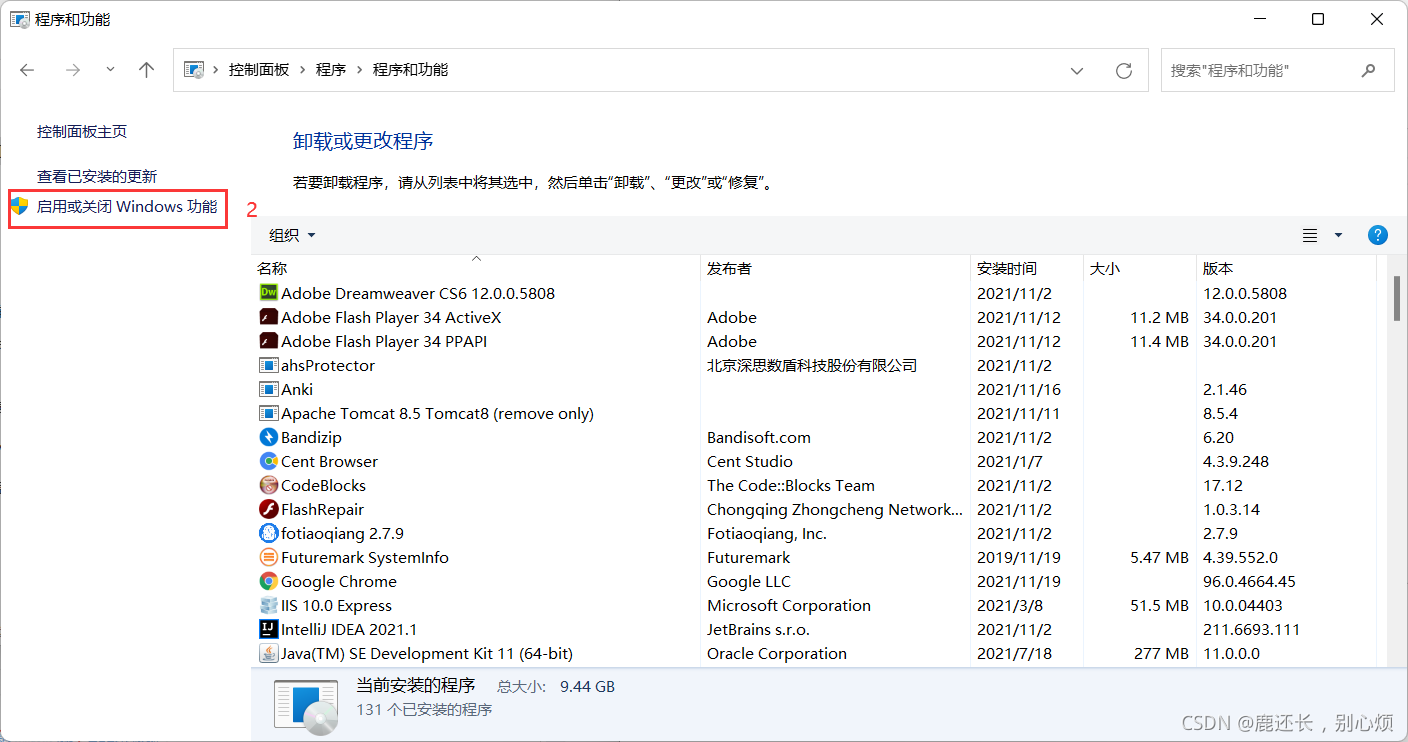The image size is (1408, 742).
Task: Select publisher JetBrains s.r.o. cell
Action: click(x=758, y=629)
